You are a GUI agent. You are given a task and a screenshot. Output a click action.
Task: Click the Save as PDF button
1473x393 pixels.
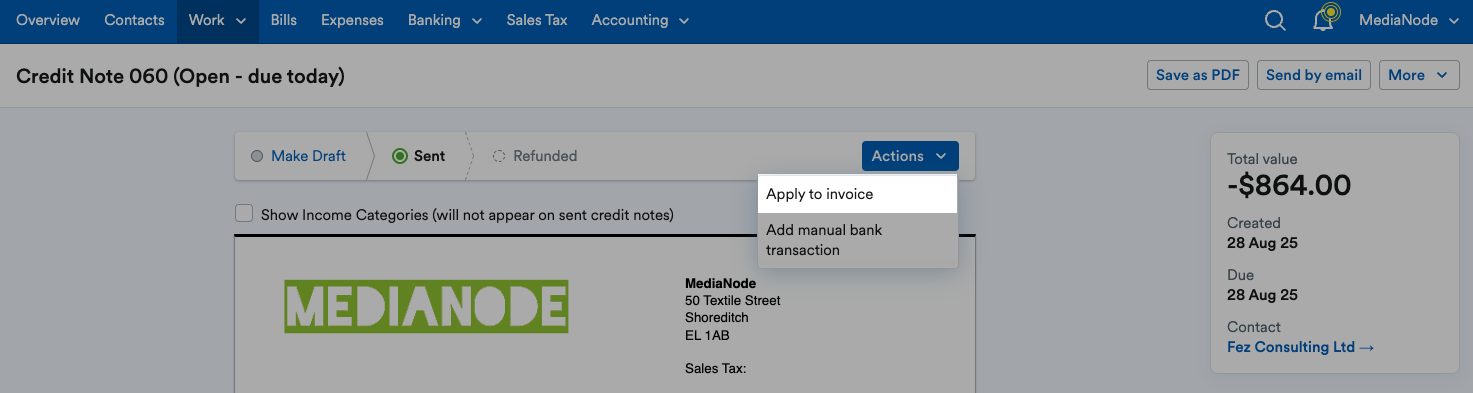tap(1198, 75)
